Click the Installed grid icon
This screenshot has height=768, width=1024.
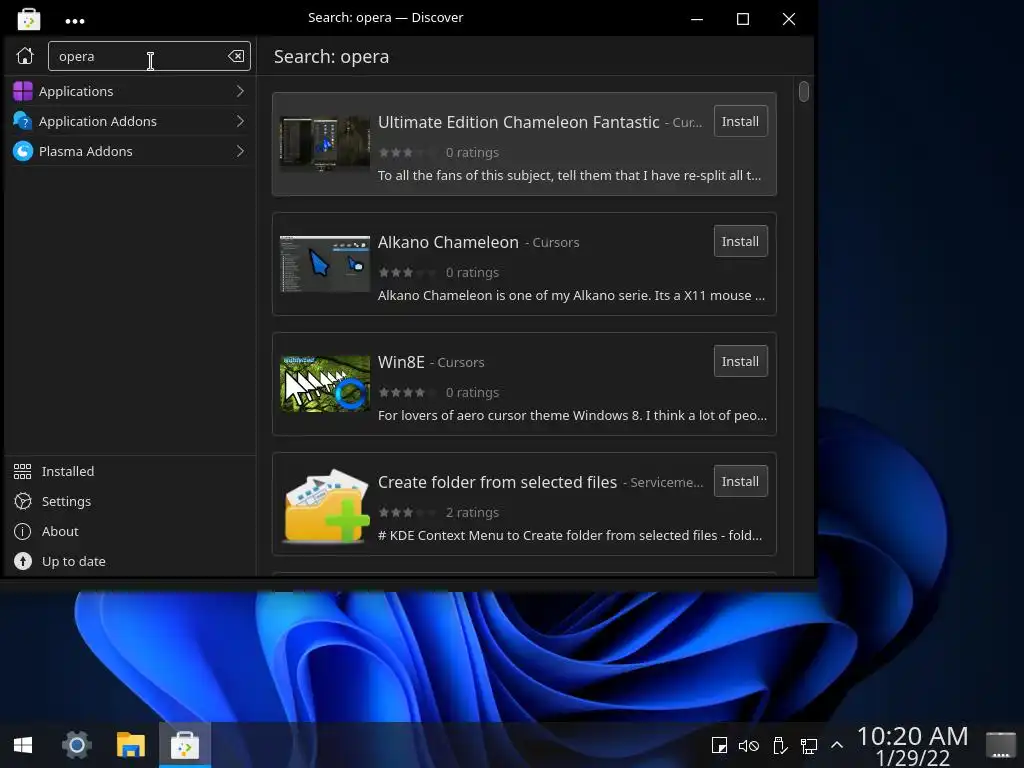(x=23, y=472)
